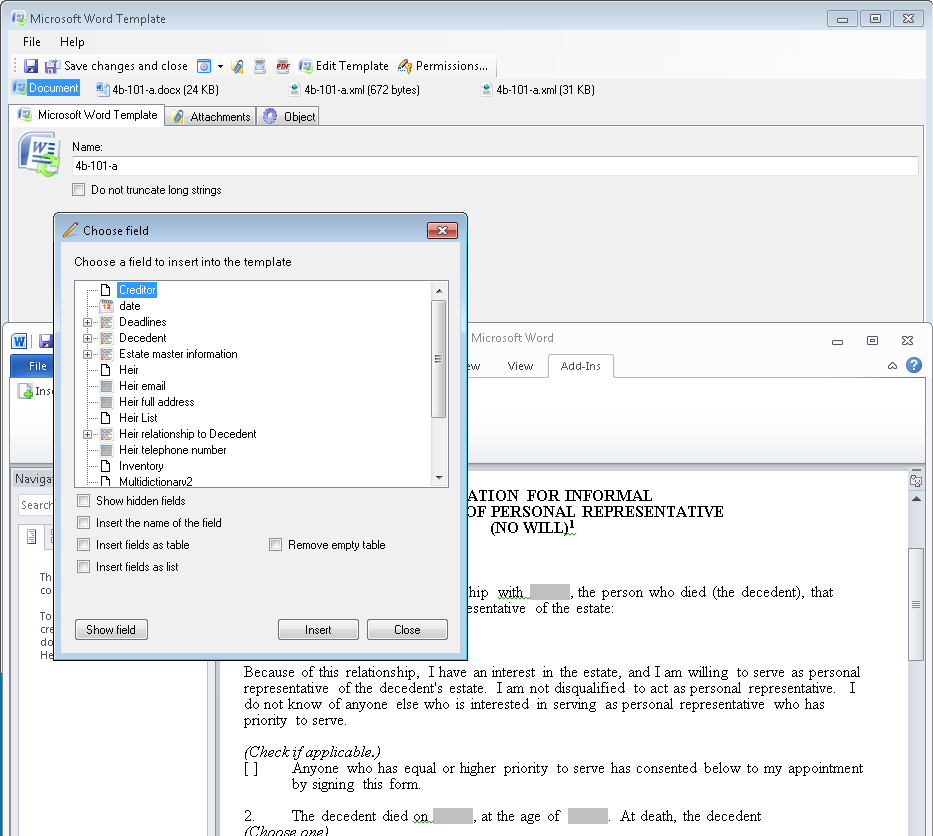Select the Heir List field

point(138,418)
